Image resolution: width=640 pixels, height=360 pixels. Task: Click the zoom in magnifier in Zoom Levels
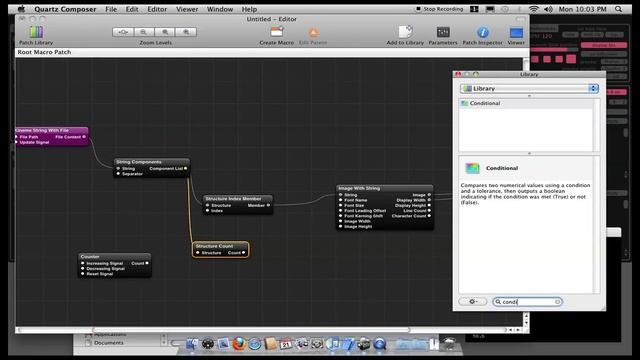tap(186, 32)
